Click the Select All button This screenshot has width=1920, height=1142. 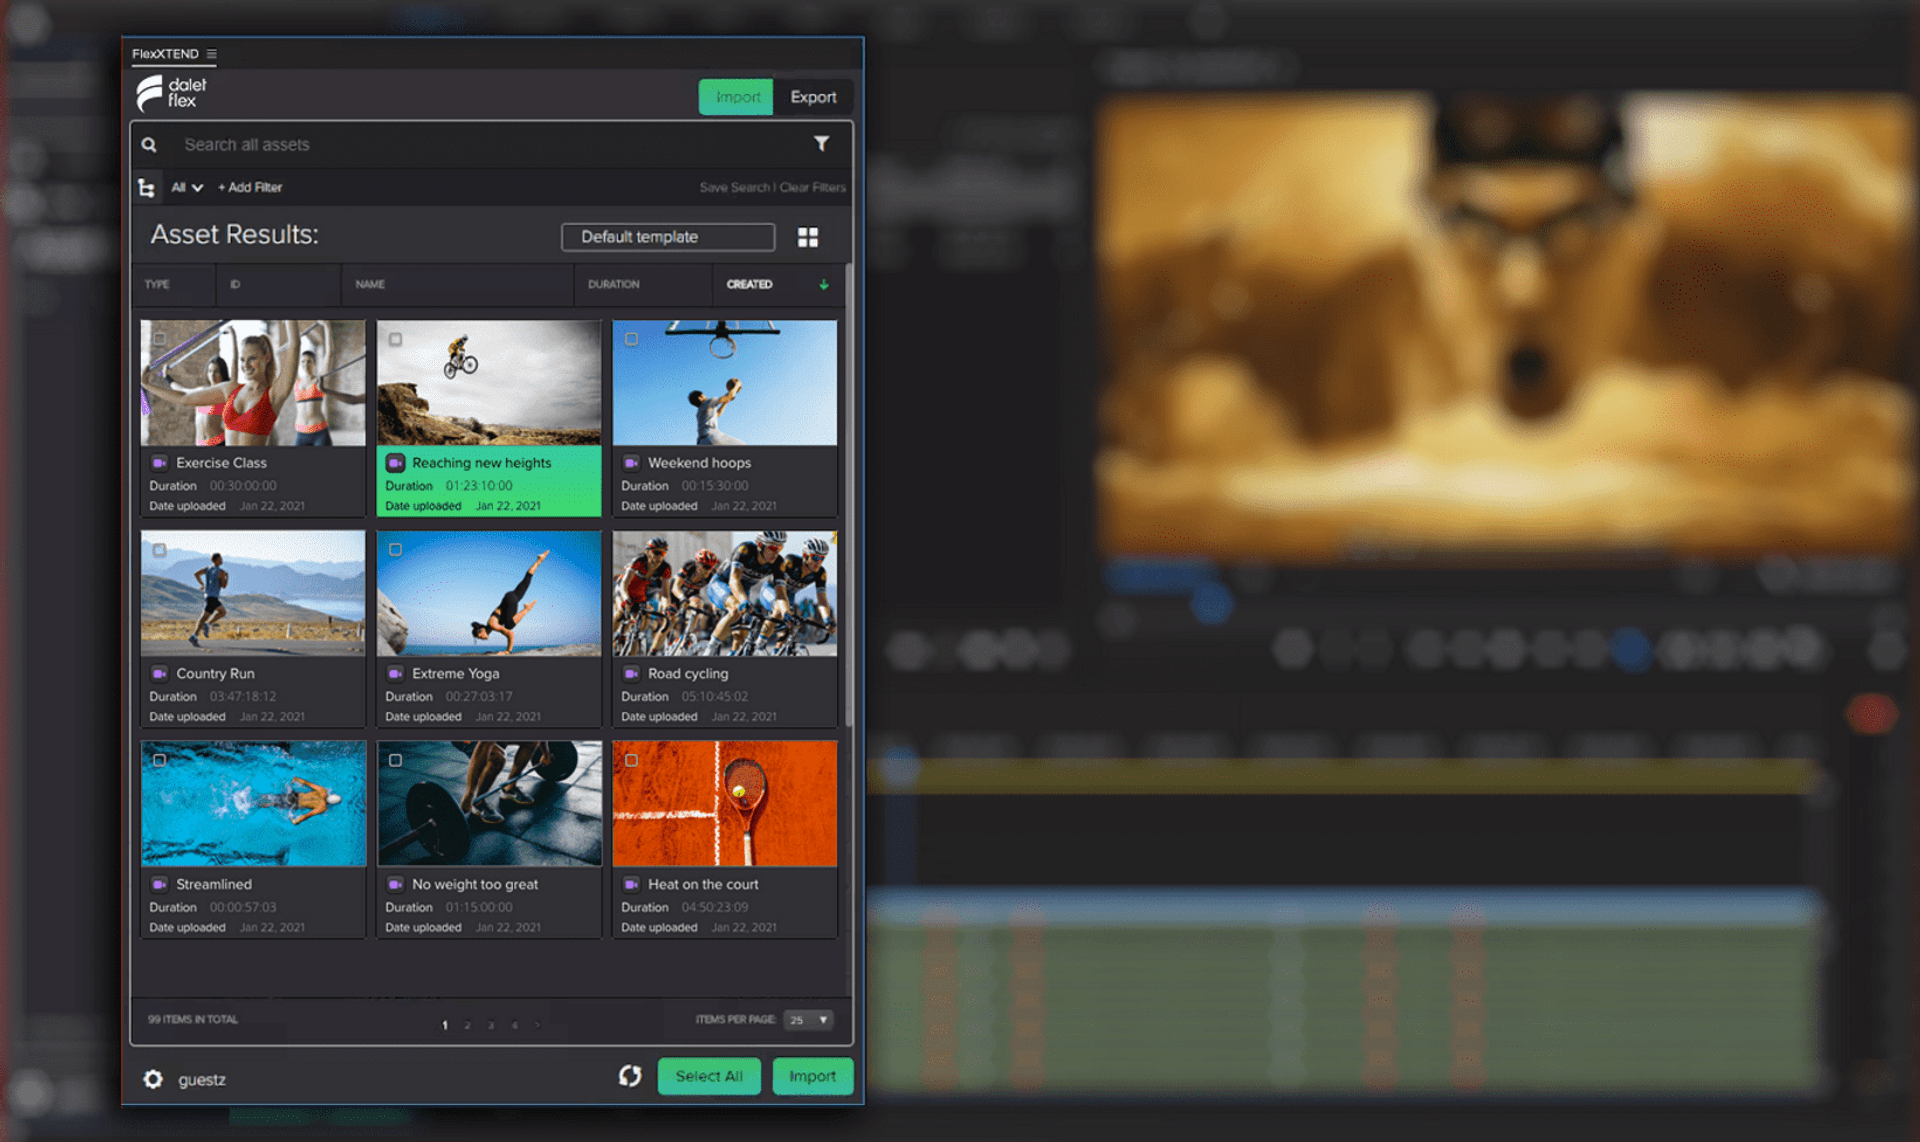pos(709,1076)
